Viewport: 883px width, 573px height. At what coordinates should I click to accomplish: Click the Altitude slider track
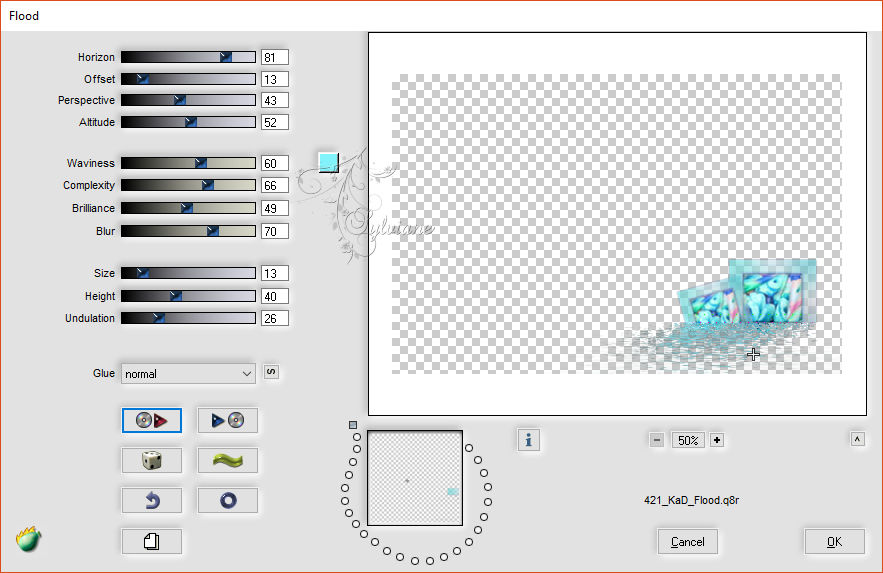(188, 122)
